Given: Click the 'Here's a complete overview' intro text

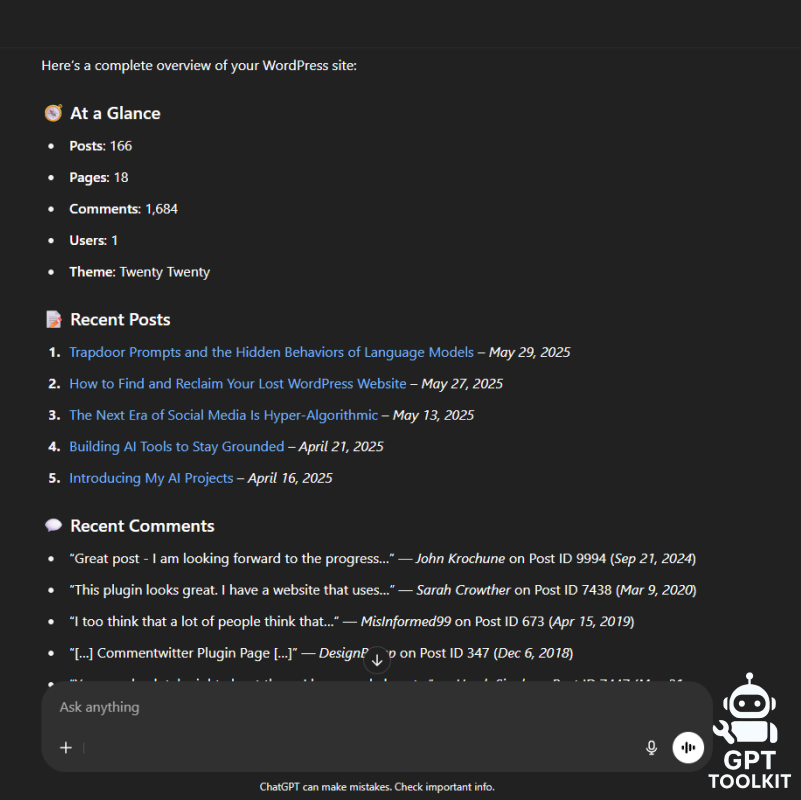Looking at the screenshot, I should tap(199, 66).
